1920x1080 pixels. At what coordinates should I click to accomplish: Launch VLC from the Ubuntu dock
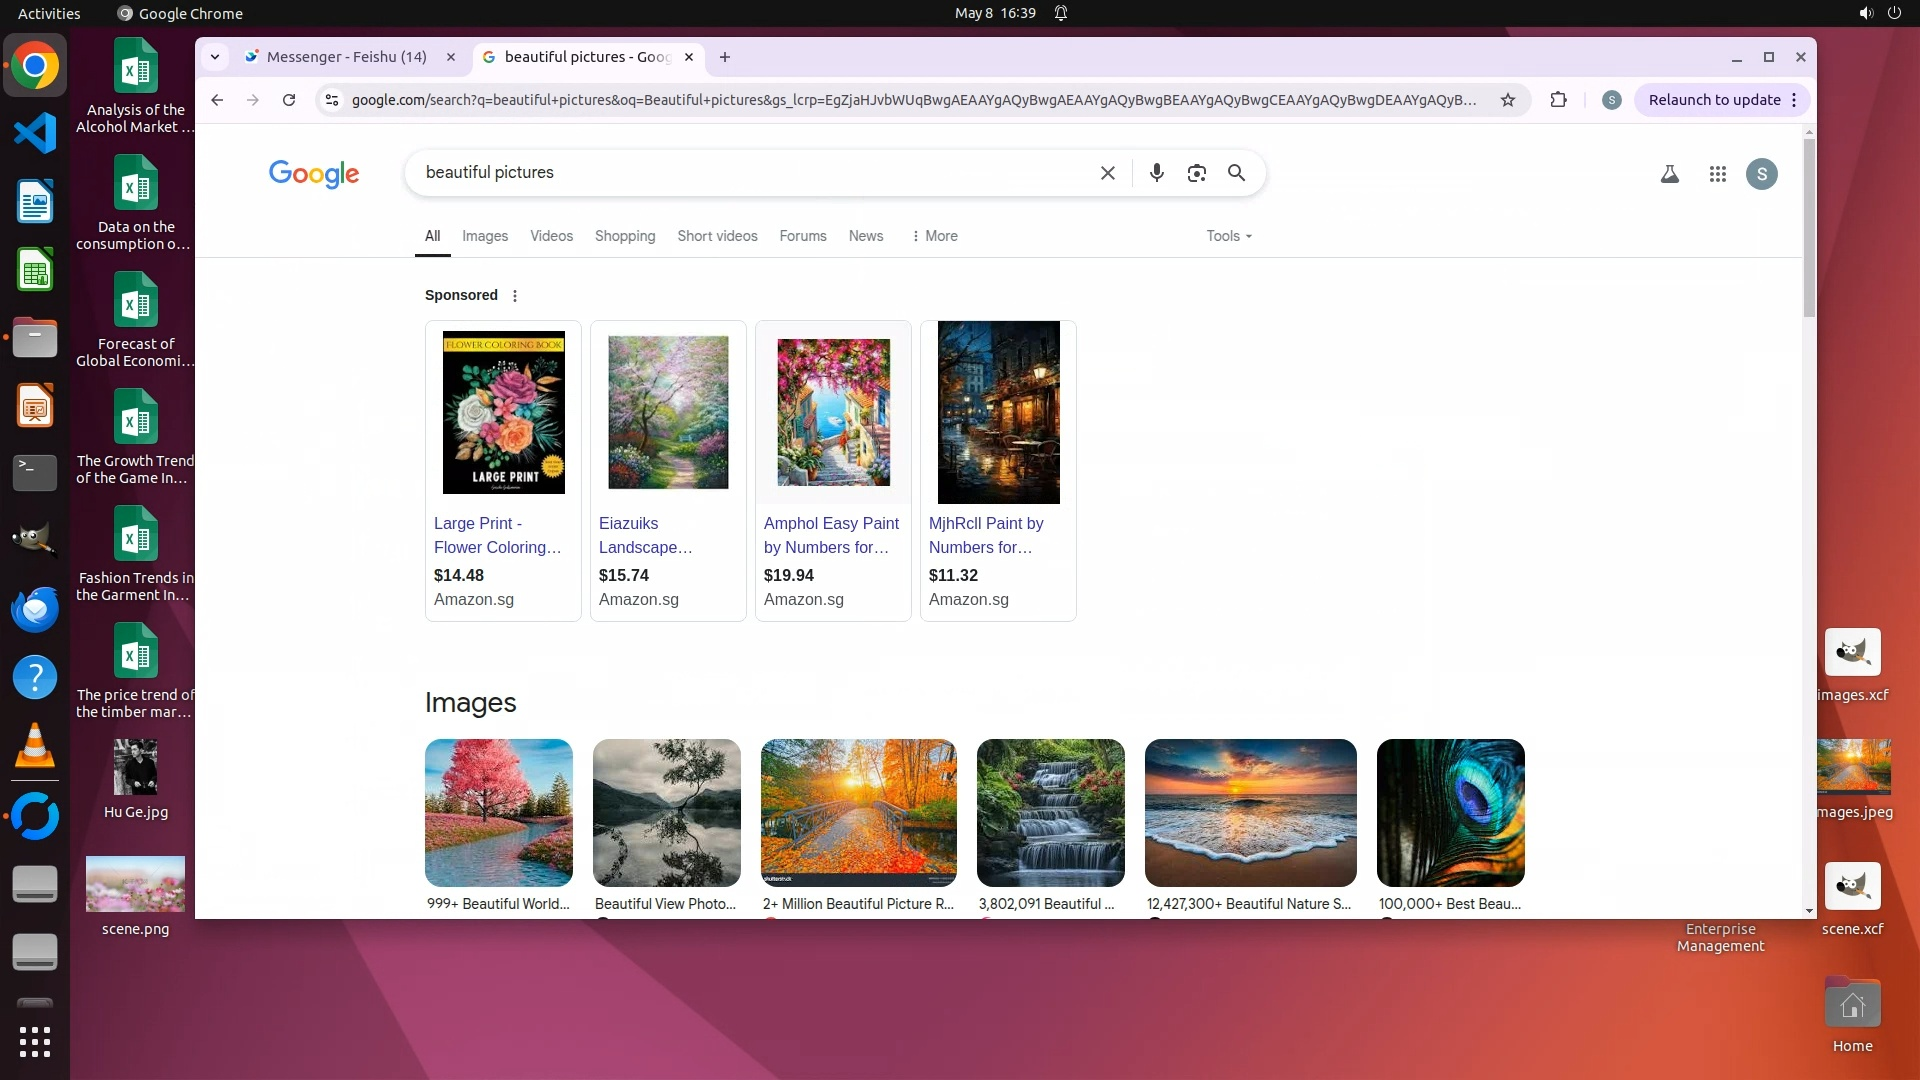pos(35,747)
